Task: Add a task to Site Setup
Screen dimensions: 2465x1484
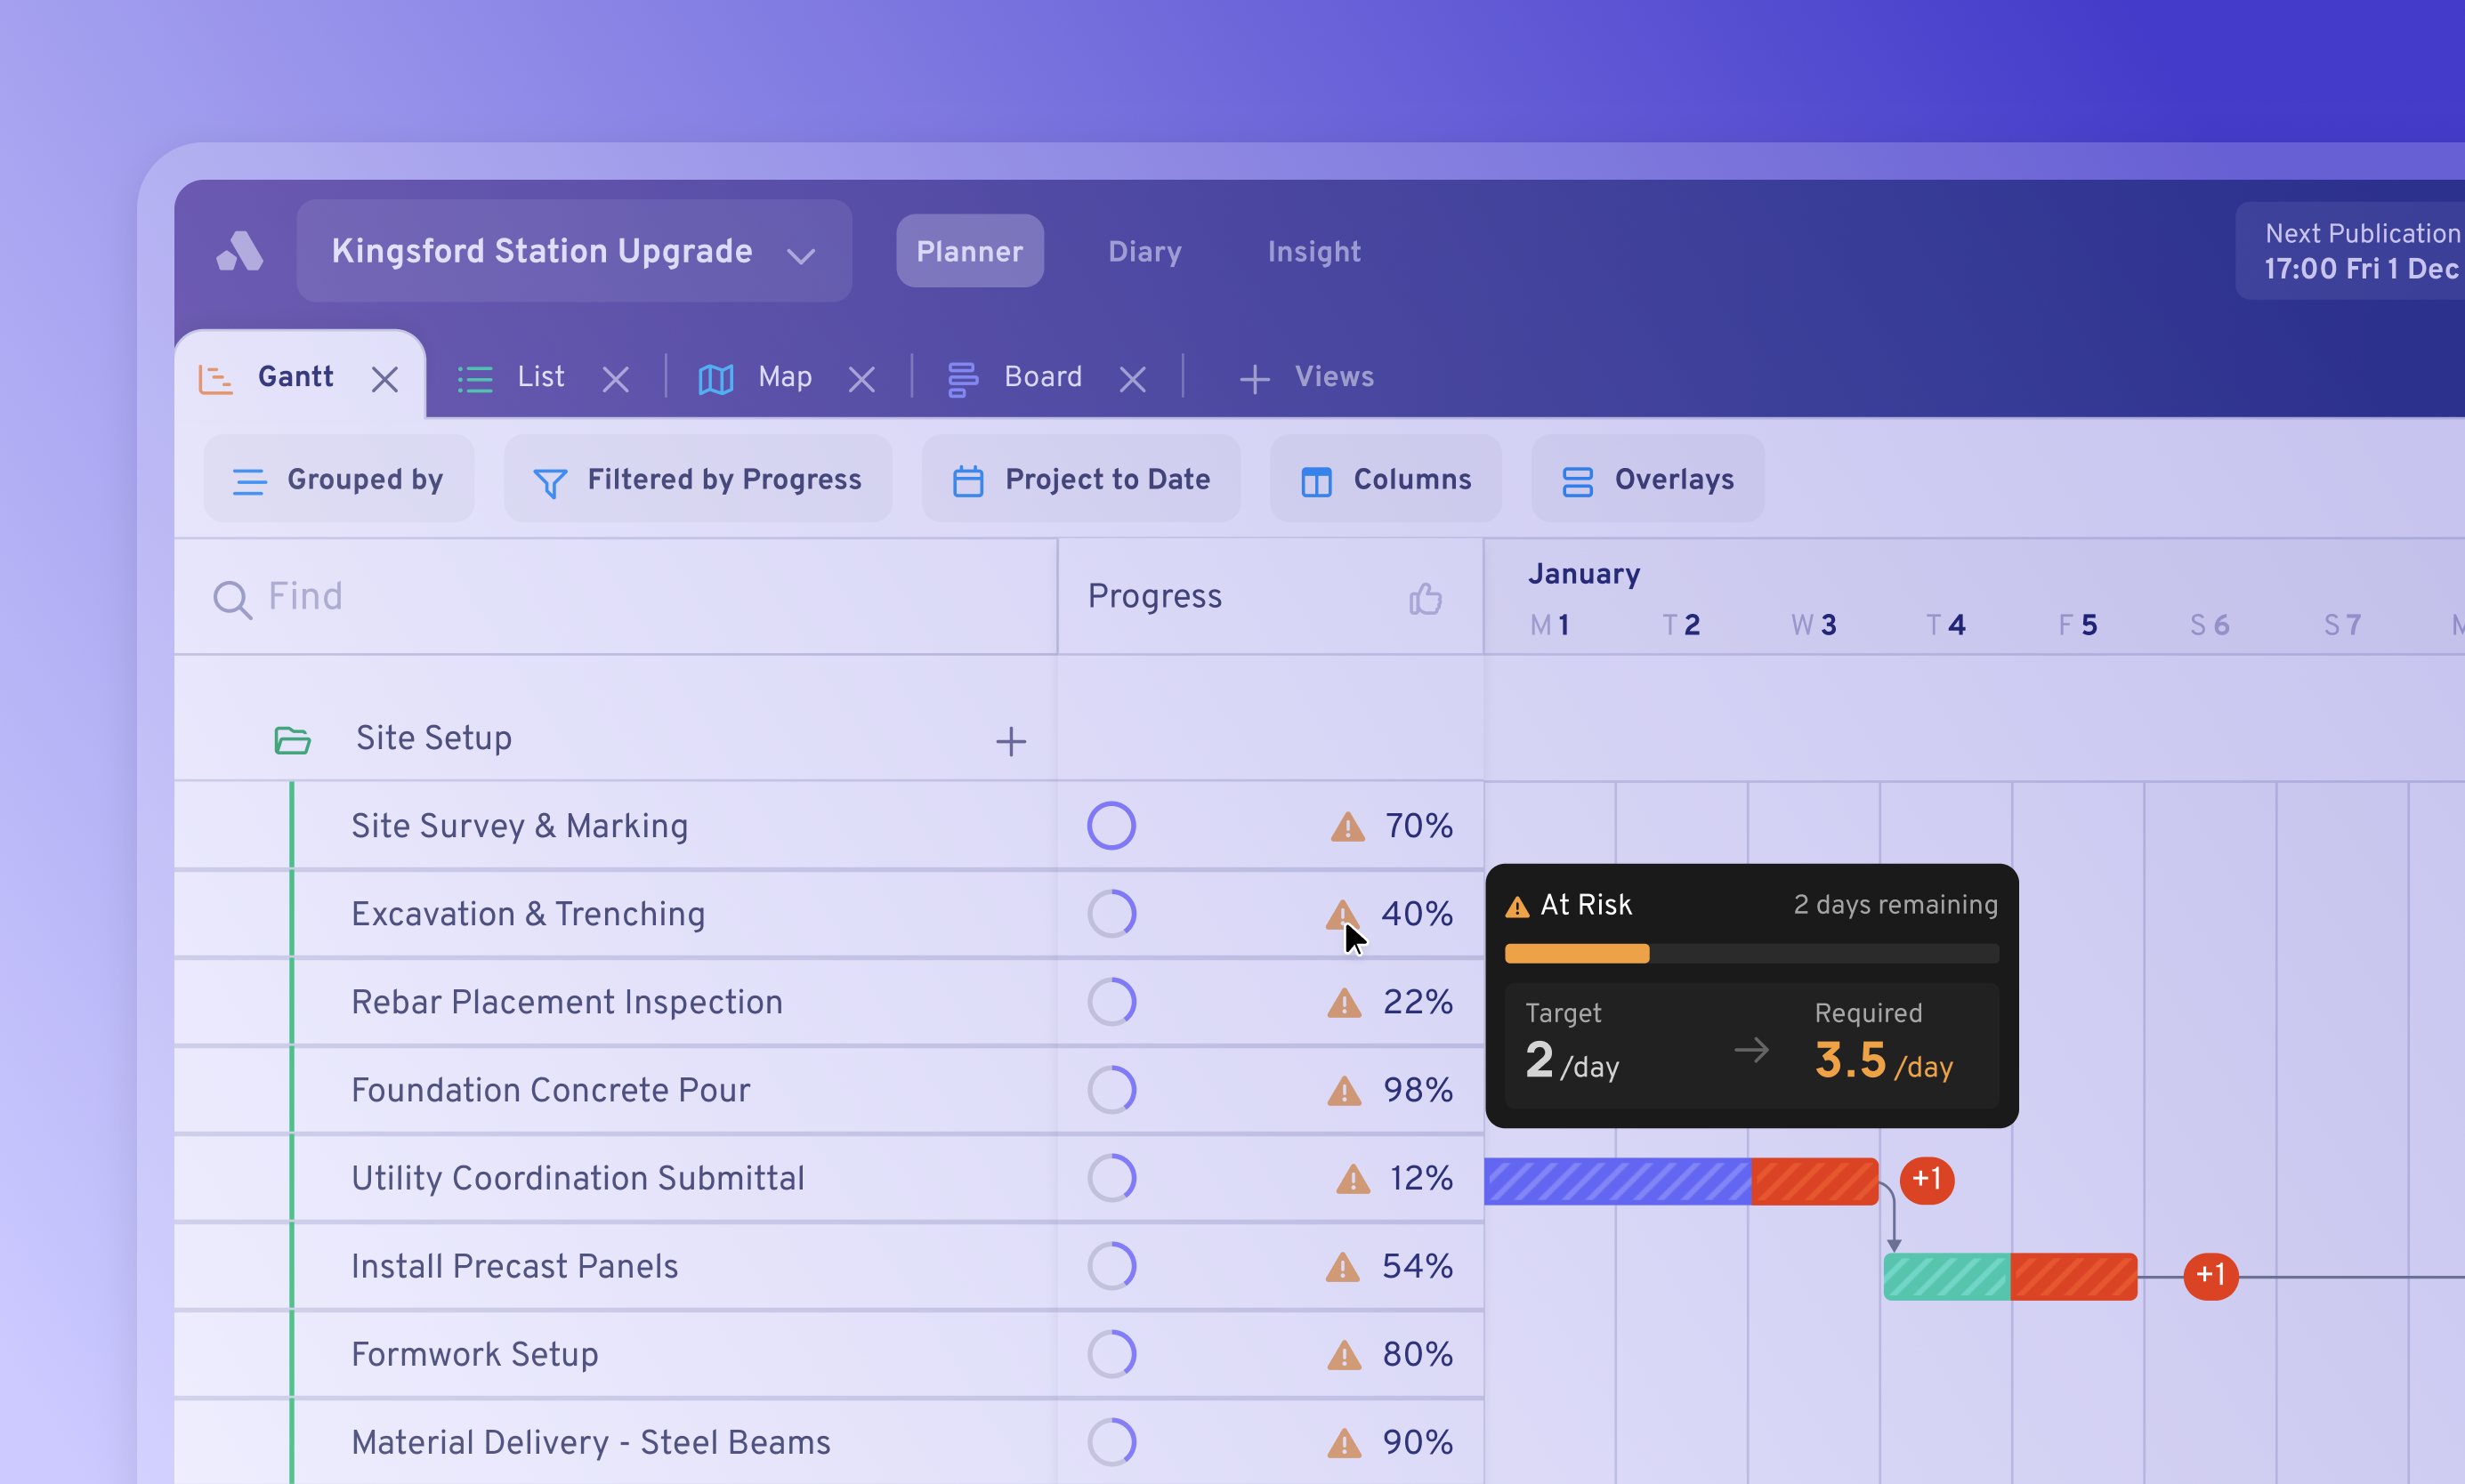Action: pos(1011,741)
